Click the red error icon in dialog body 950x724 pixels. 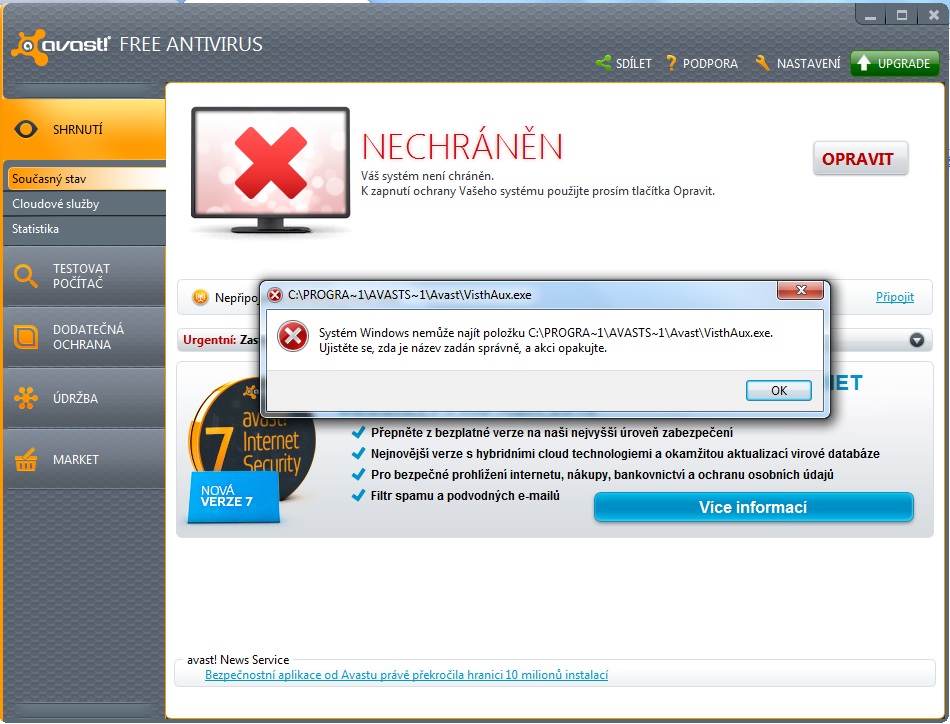click(293, 336)
